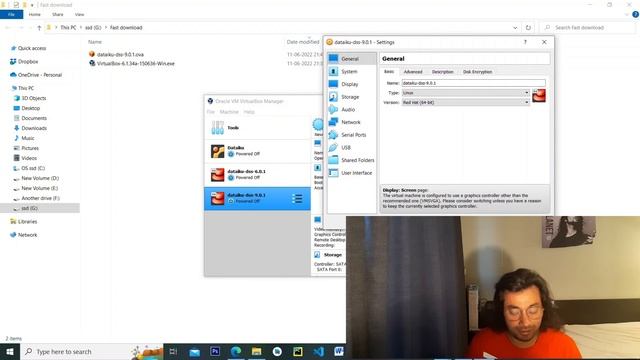Click This PC in the address breadcrumb
This screenshot has height=360, width=640.
pos(68,28)
